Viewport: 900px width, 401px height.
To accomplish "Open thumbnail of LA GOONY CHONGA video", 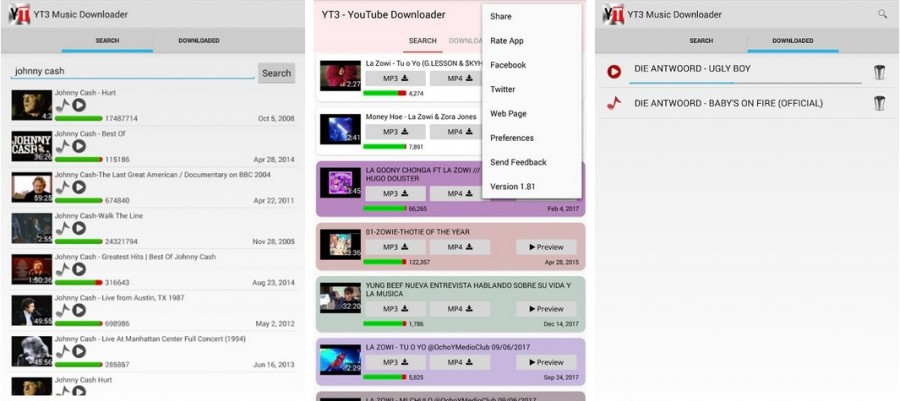I will [340, 183].
